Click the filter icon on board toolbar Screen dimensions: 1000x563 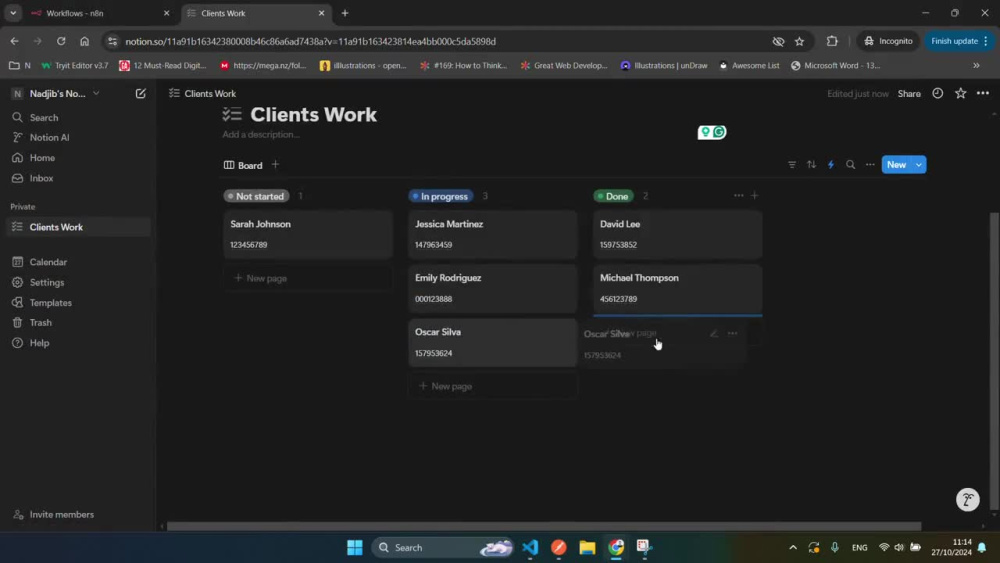[791, 165]
